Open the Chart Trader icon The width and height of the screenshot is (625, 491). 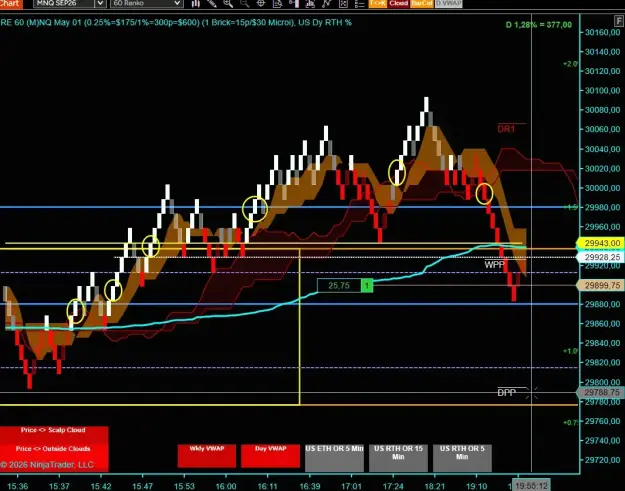[x=294, y=4]
